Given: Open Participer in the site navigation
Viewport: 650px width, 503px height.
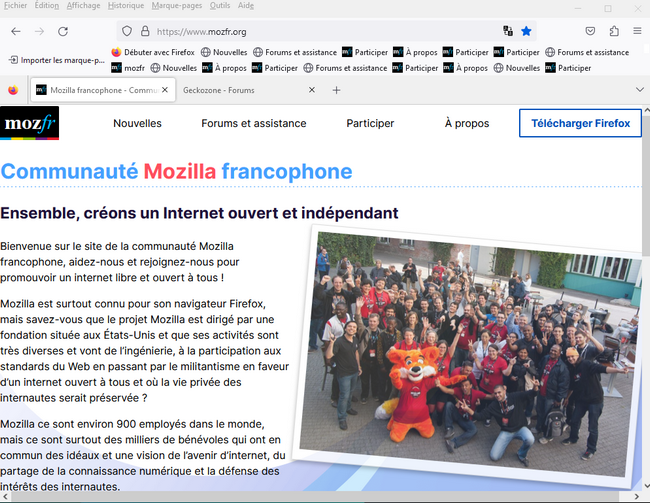Looking at the screenshot, I should (370, 123).
